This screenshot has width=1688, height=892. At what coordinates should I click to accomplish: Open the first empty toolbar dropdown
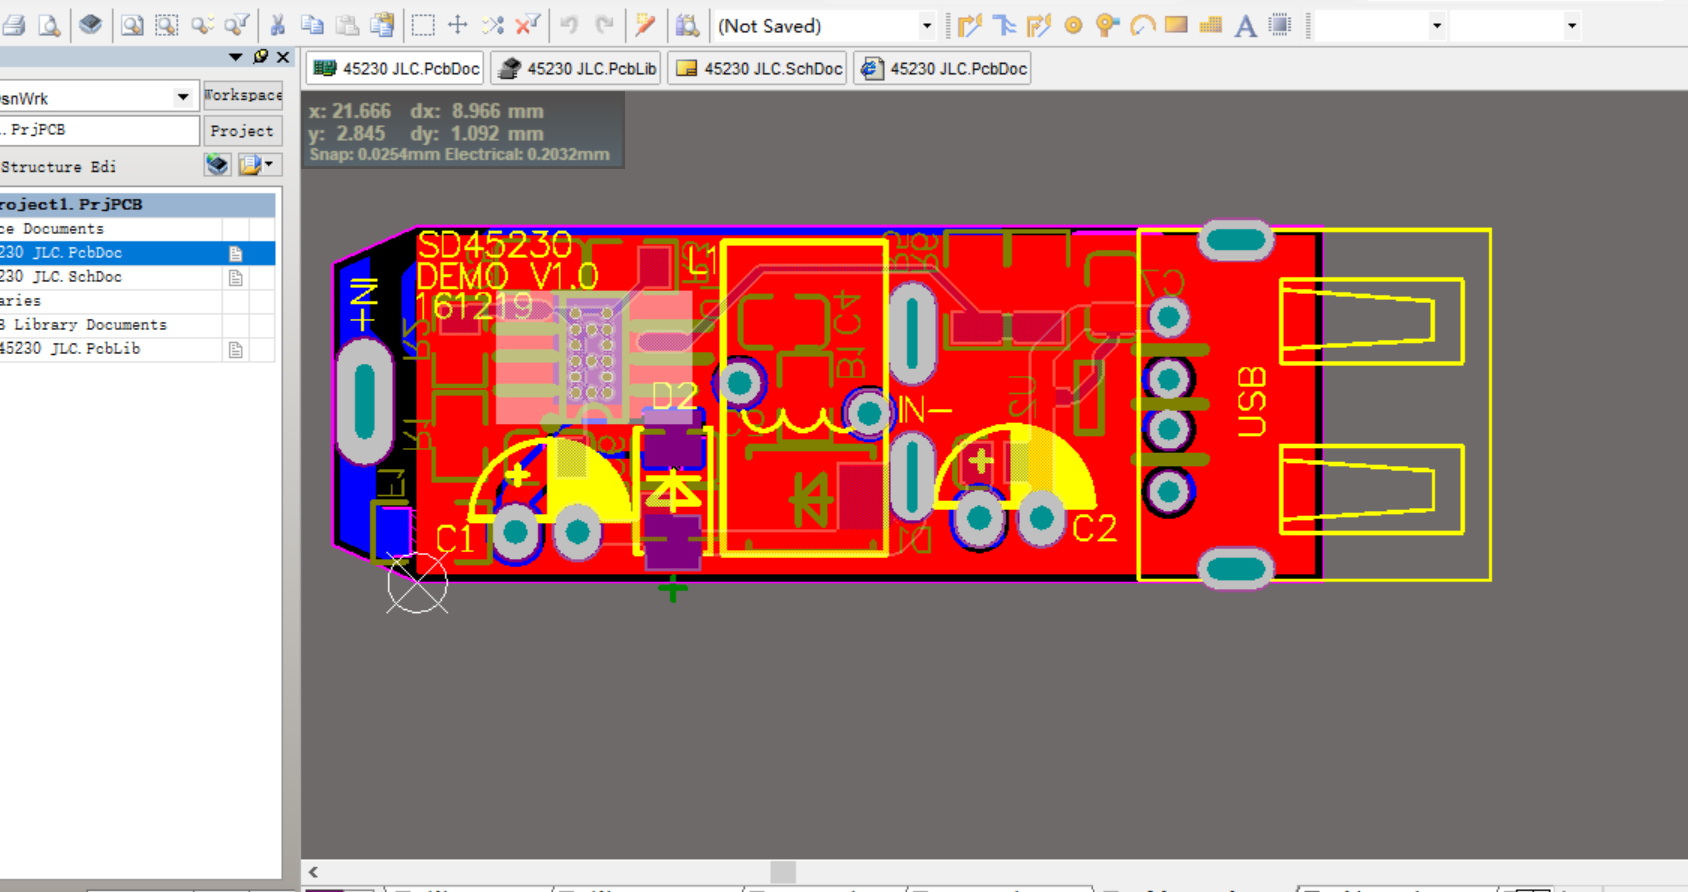click(x=1437, y=26)
